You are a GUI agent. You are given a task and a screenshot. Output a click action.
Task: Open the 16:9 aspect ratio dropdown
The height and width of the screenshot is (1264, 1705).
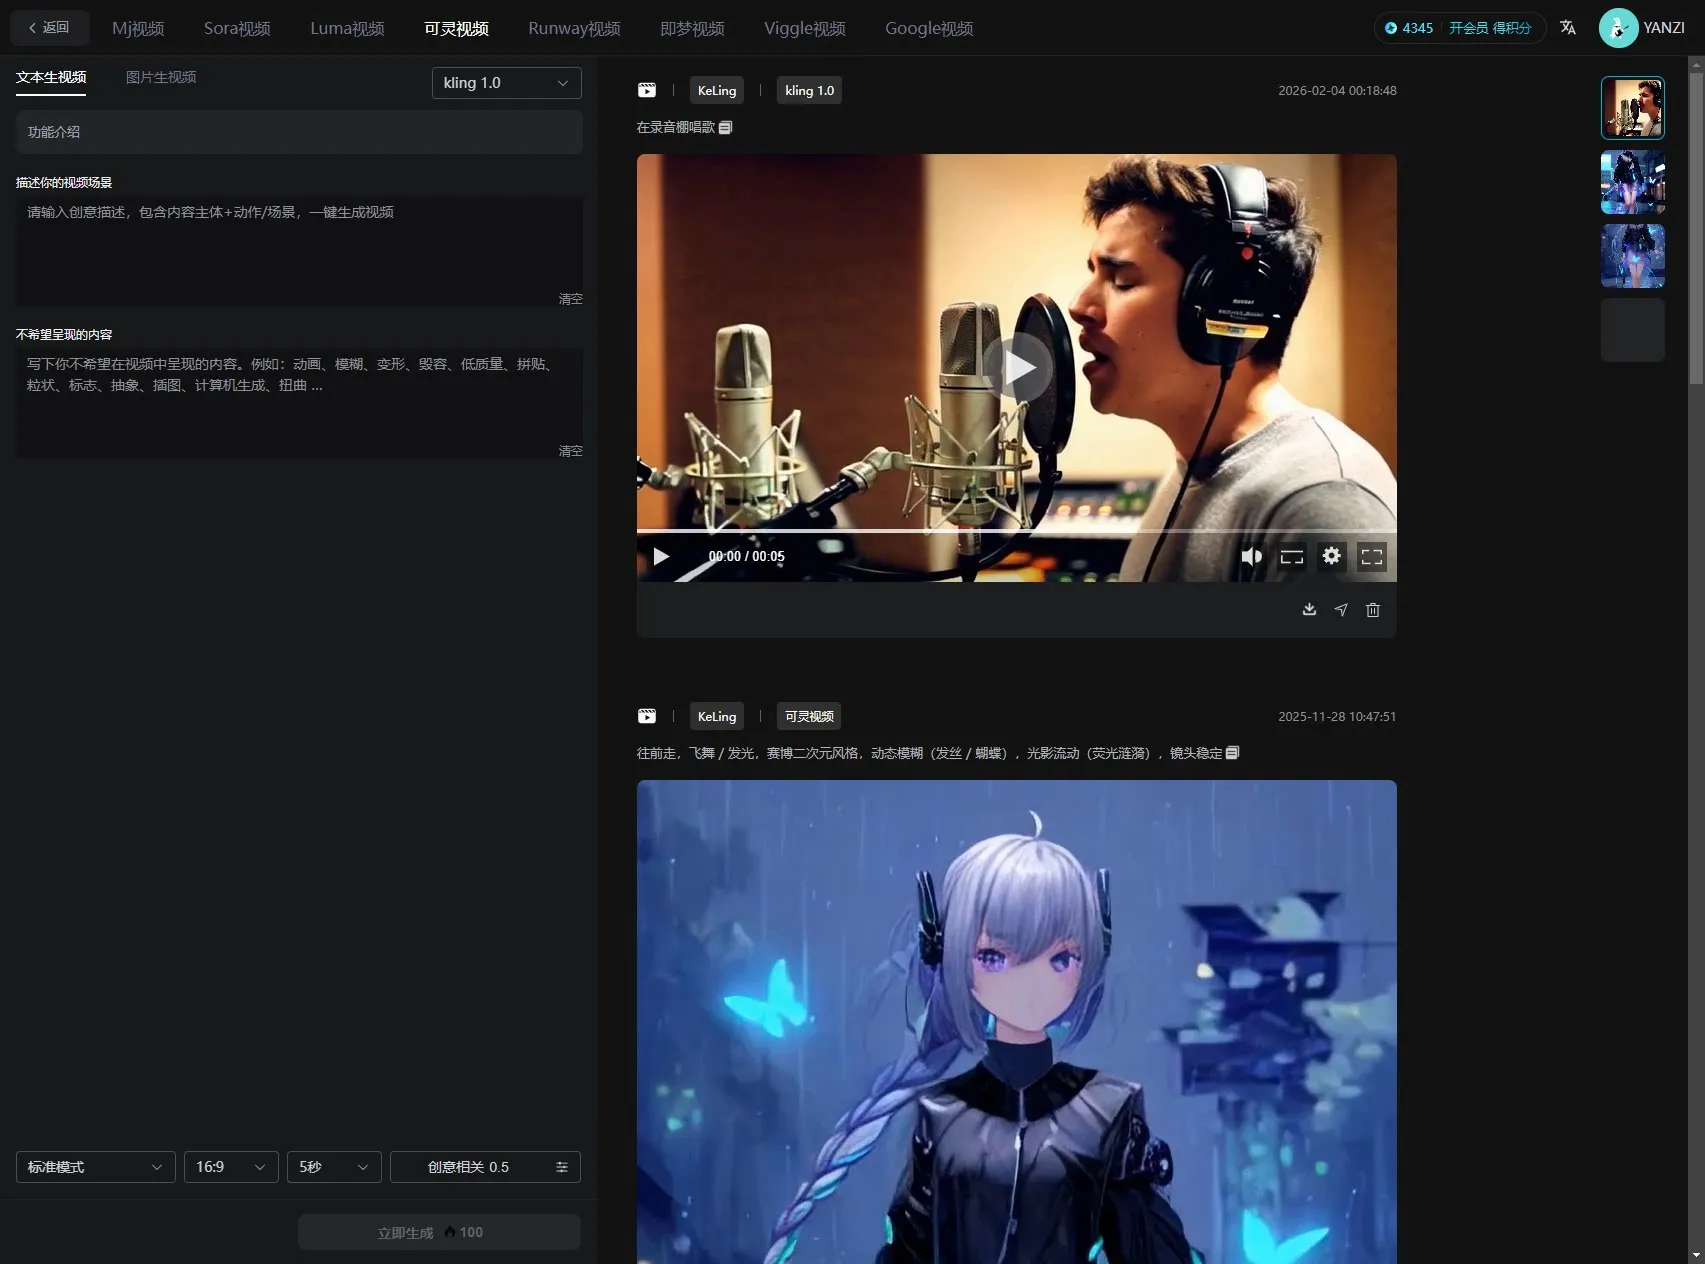231,1167
